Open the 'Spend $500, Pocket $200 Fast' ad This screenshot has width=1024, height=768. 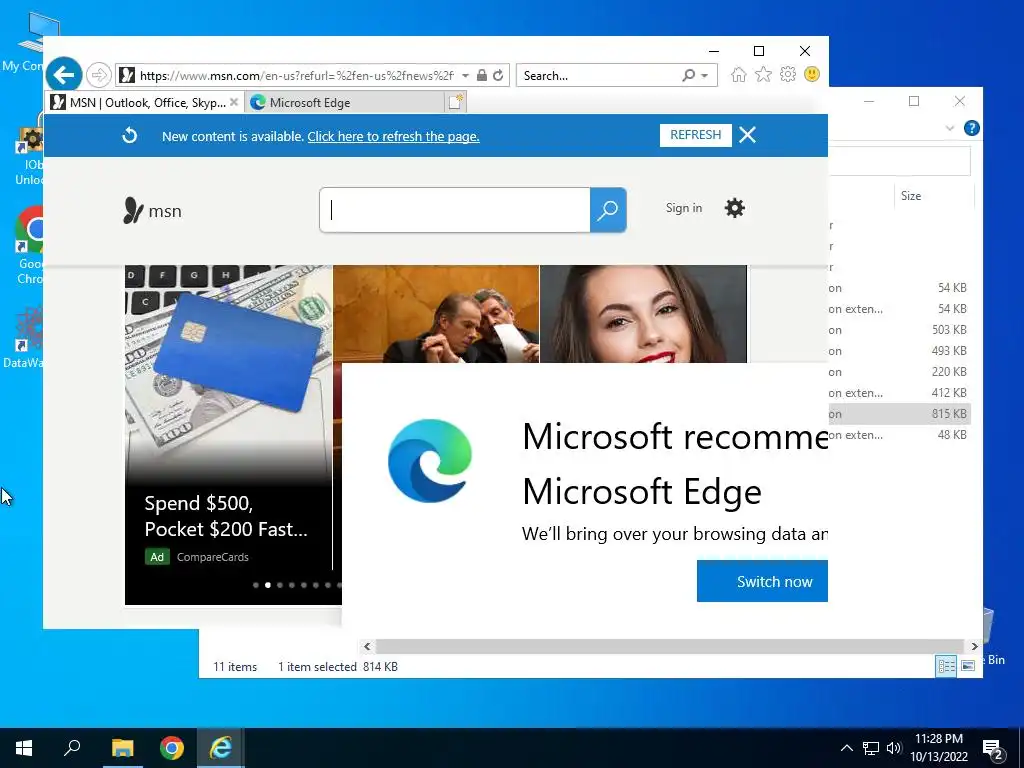(x=226, y=516)
